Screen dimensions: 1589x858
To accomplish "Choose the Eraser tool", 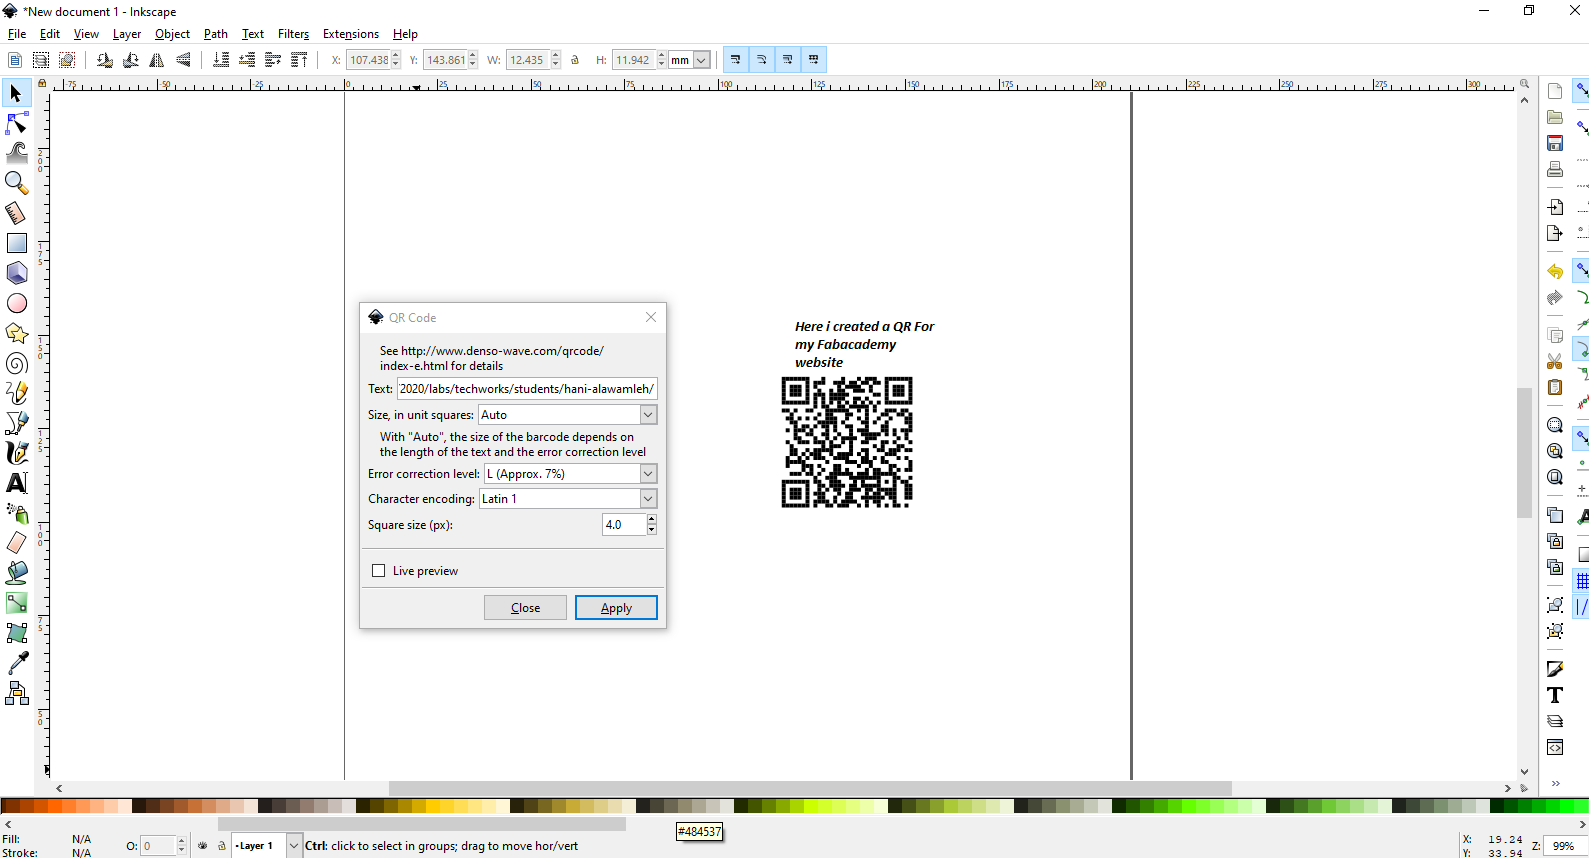I will 16,543.
